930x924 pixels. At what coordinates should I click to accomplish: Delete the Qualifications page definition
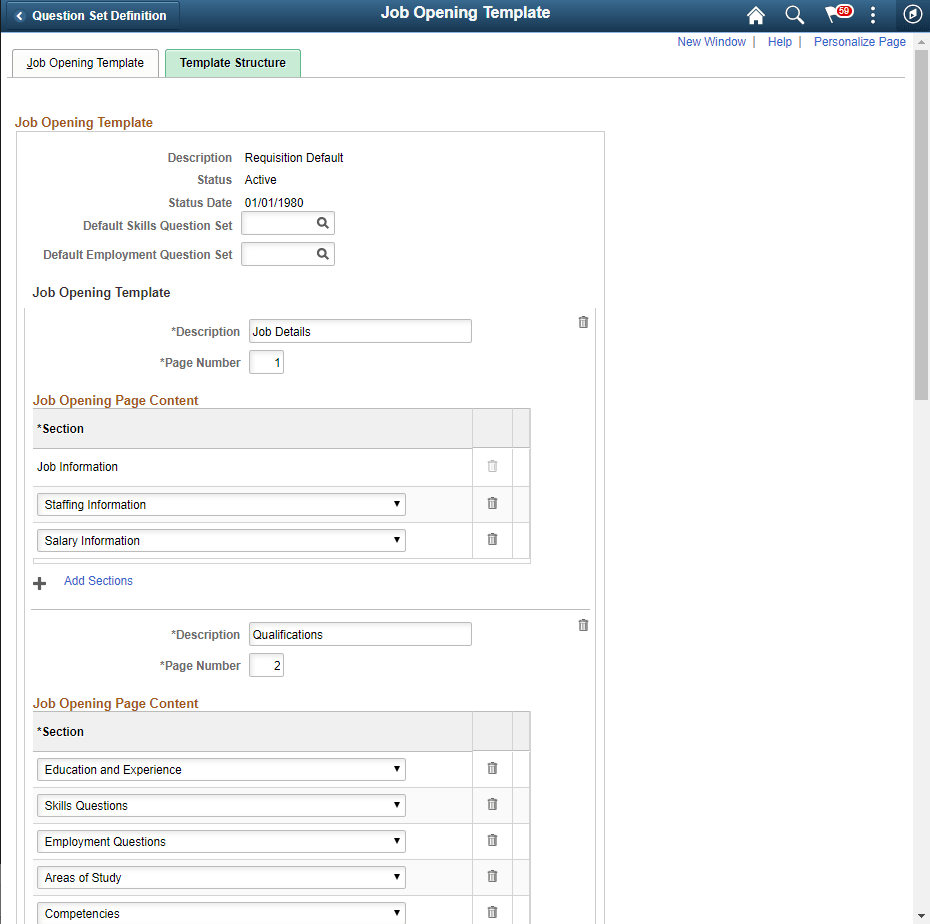(583, 624)
